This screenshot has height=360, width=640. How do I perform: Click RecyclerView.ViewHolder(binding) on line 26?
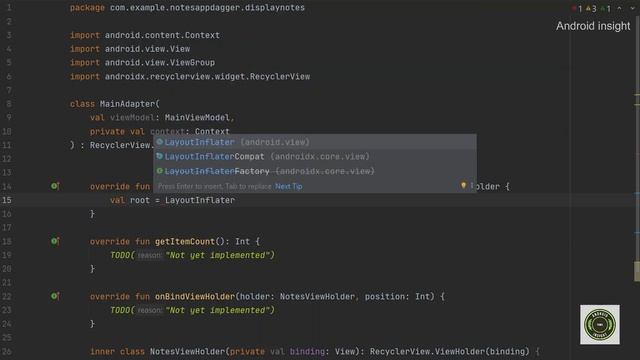[x=449, y=351]
